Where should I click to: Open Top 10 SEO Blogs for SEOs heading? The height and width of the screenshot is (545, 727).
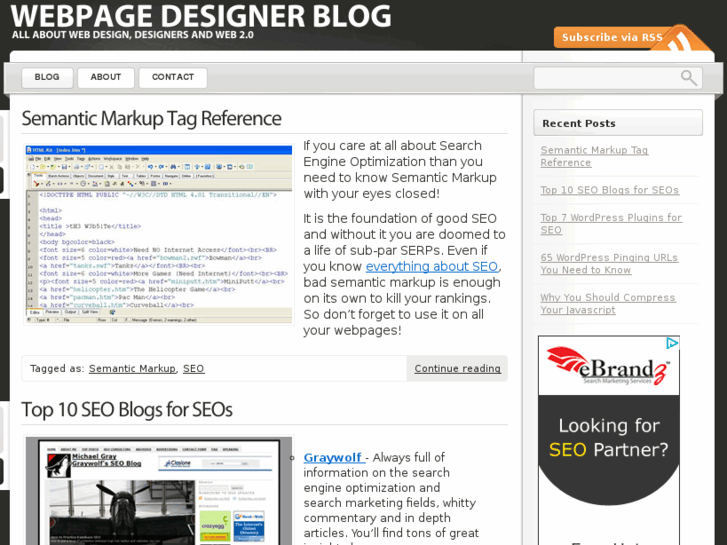tap(127, 410)
